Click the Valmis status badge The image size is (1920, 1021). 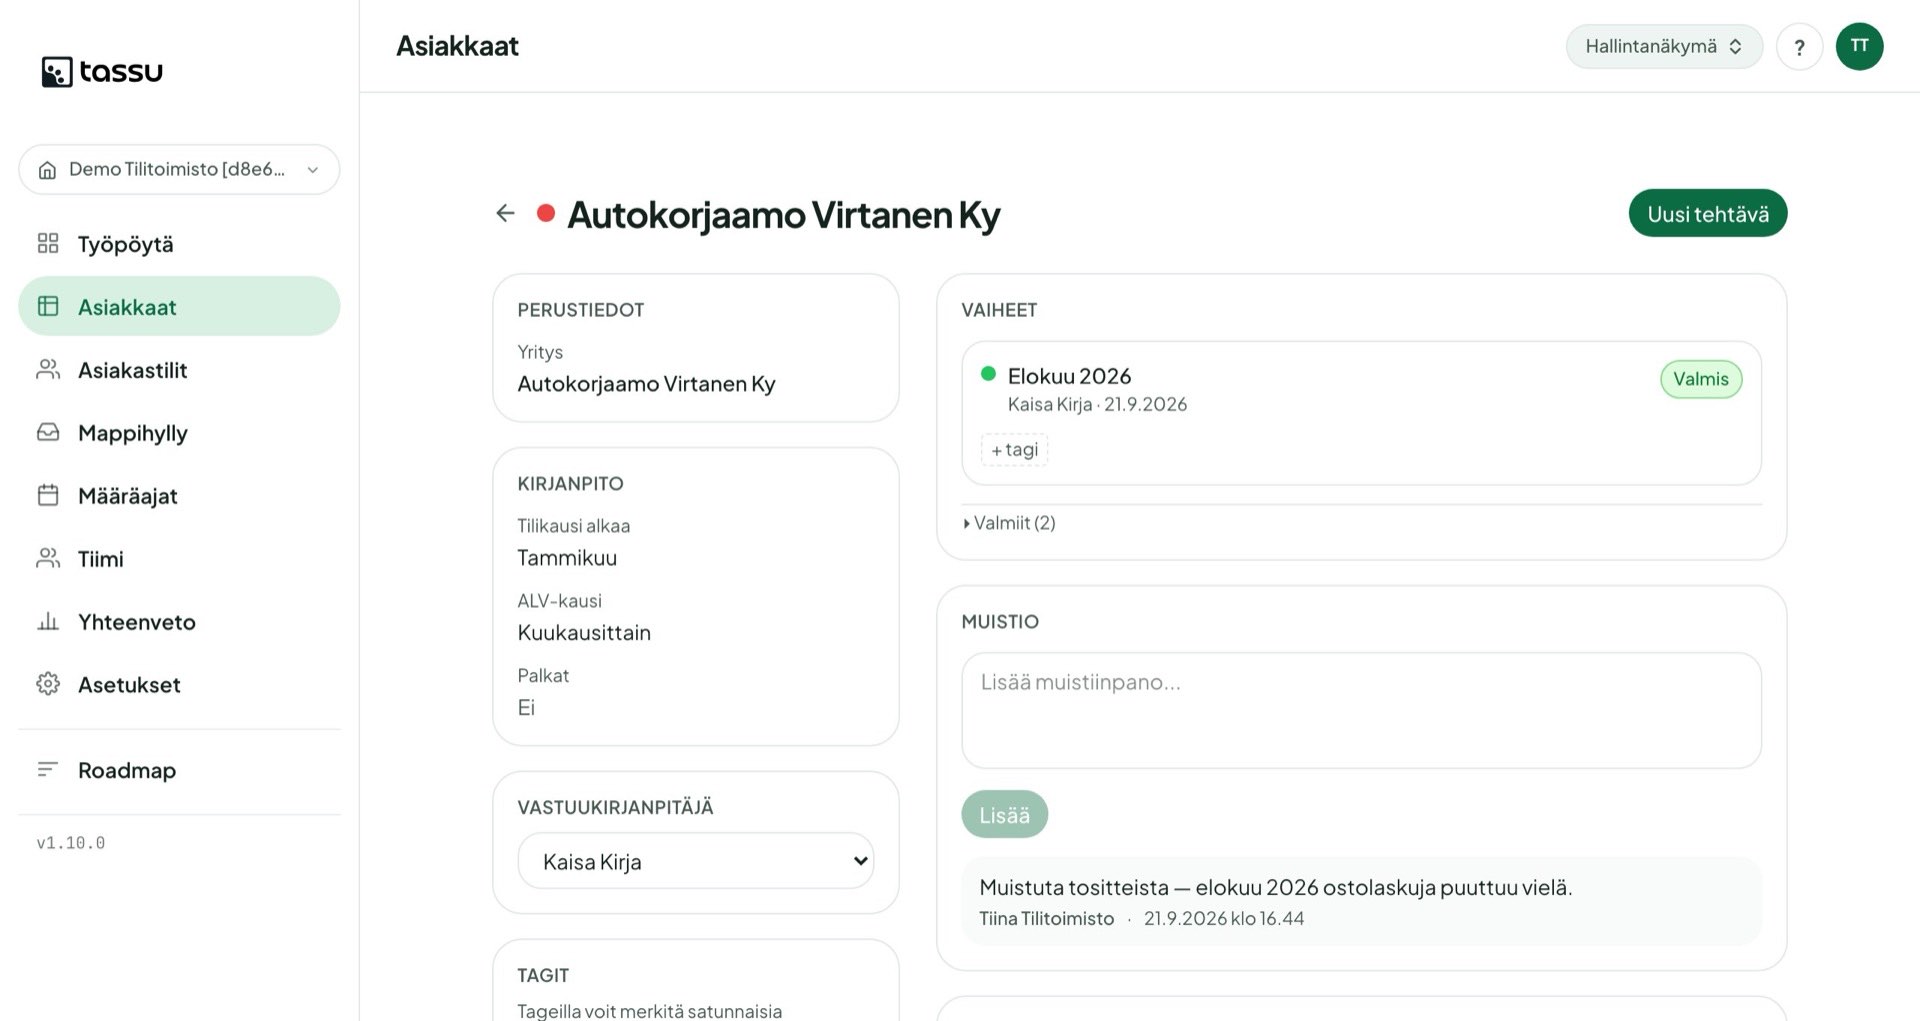click(1701, 379)
